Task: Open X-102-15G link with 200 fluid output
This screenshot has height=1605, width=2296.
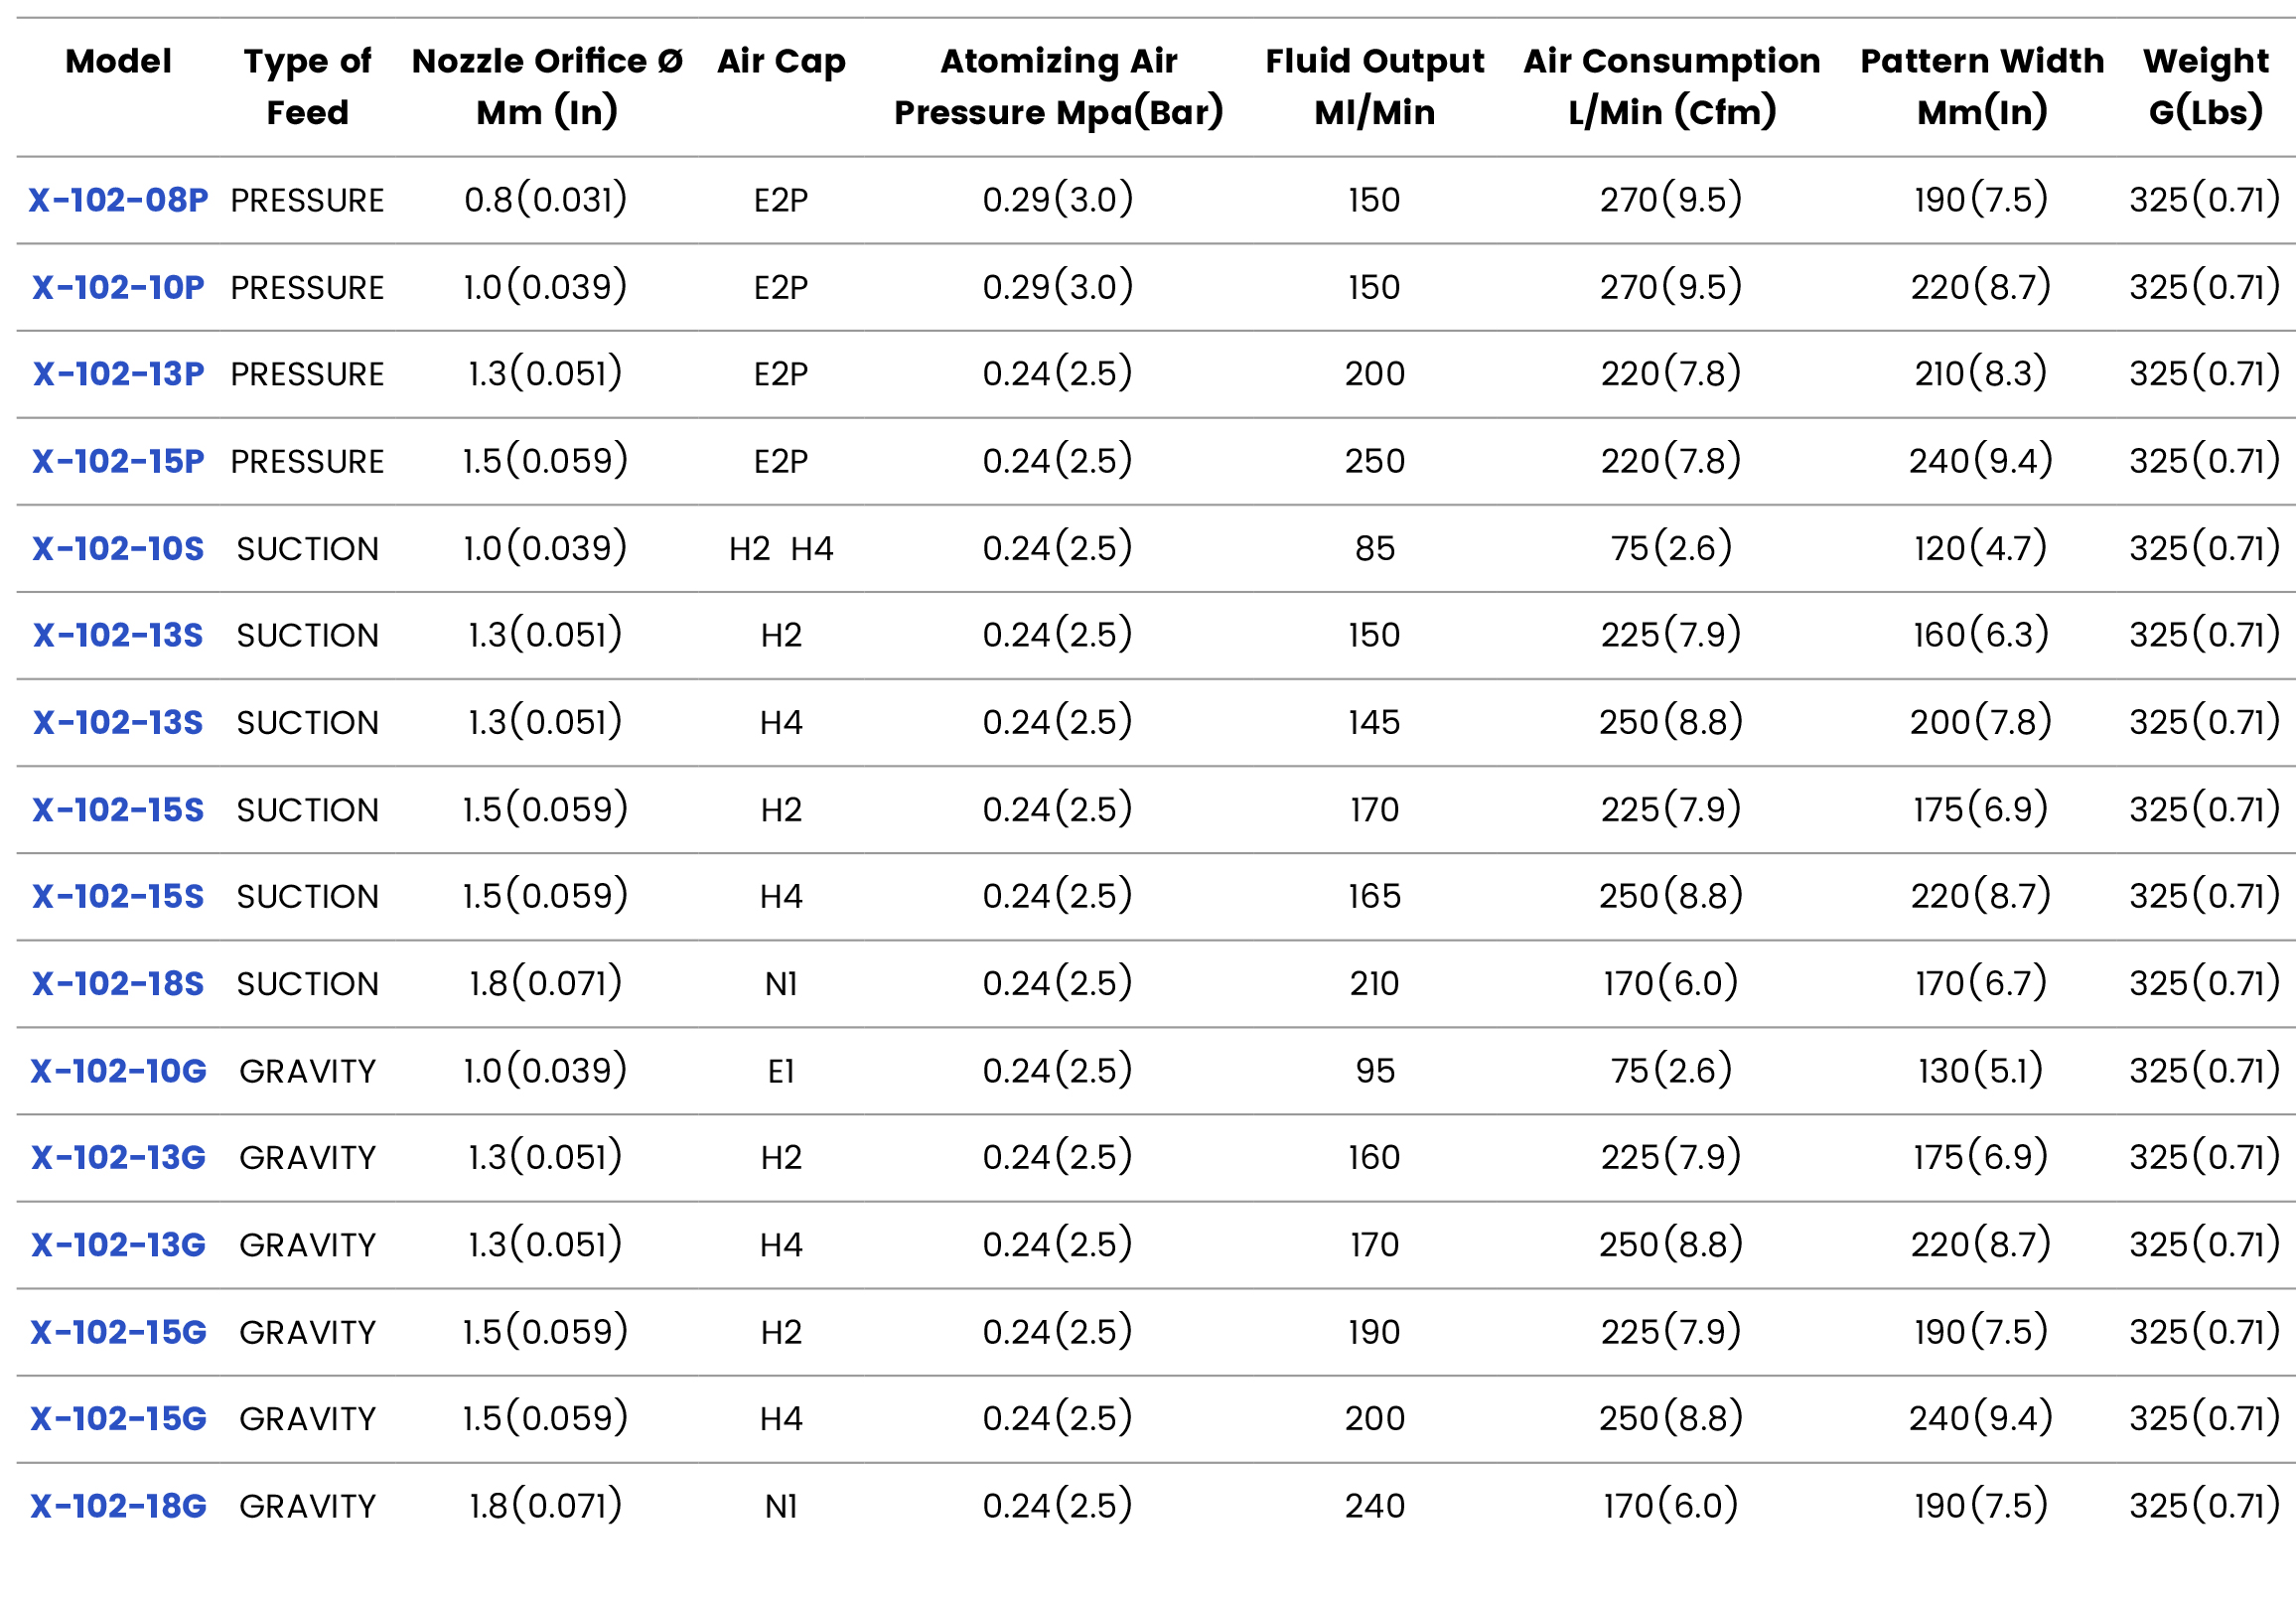Action: [x=118, y=1418]
